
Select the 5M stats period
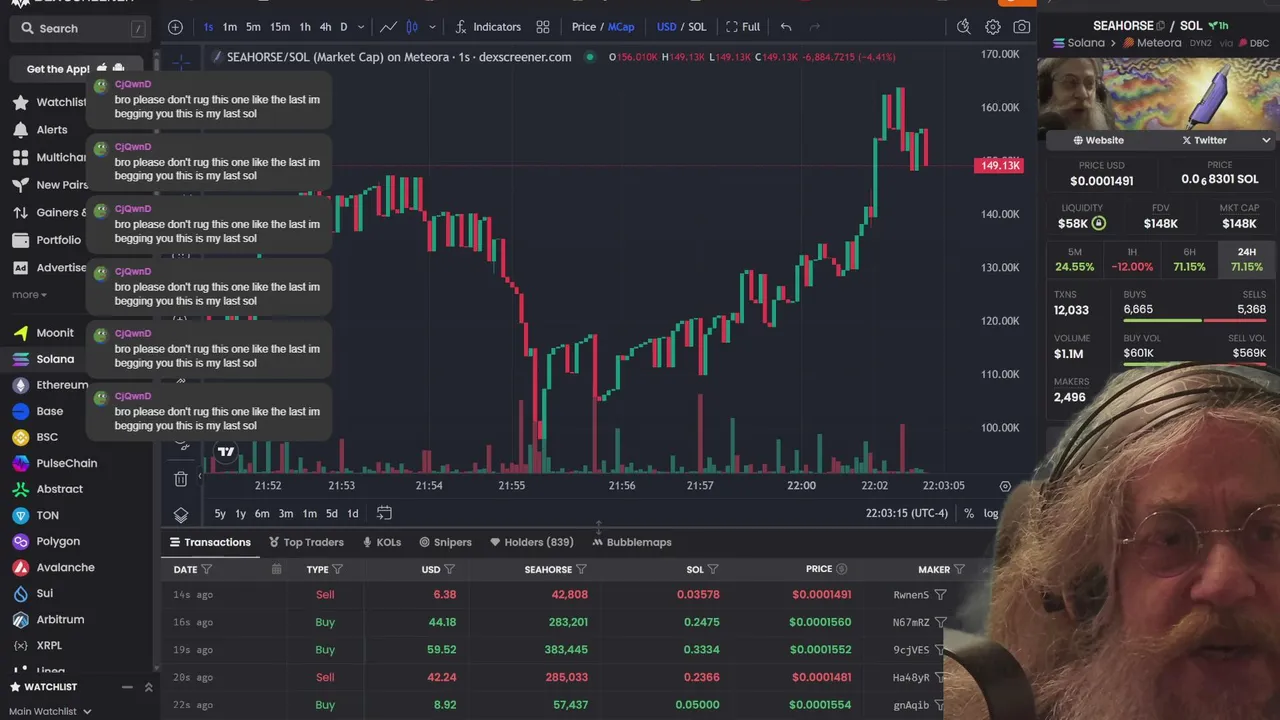point(1075,260)
